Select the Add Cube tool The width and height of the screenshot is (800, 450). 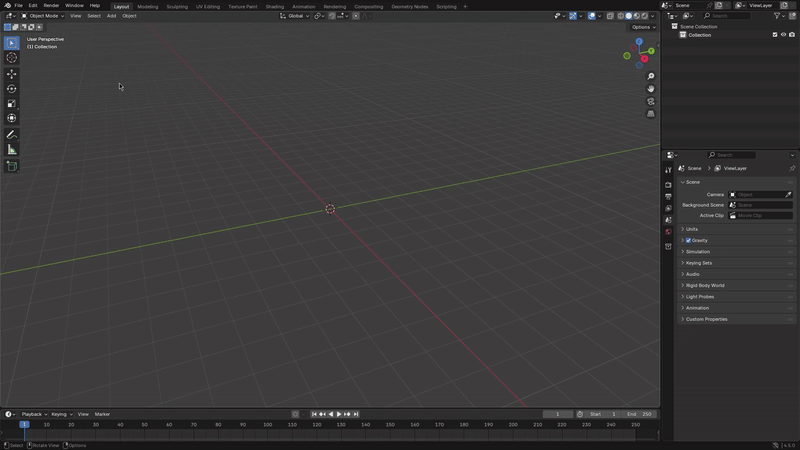point(11,166)
